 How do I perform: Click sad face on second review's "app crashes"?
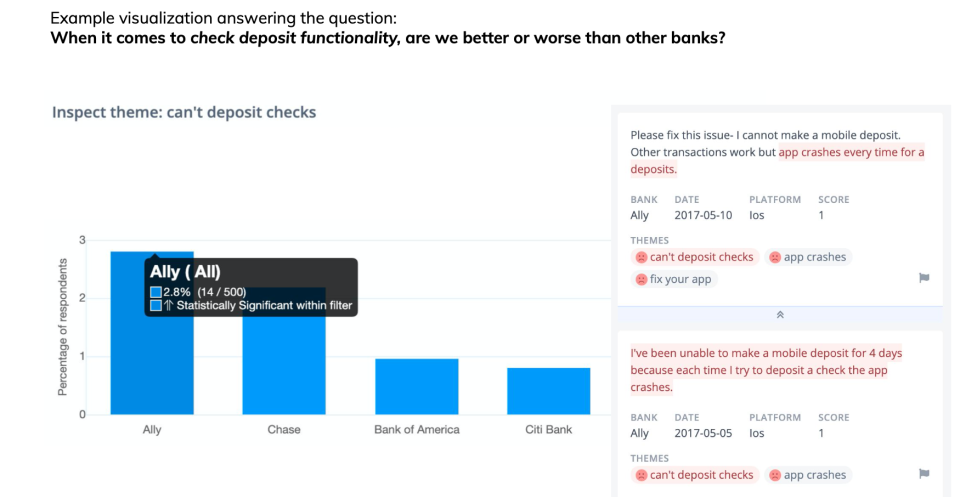[775, 475]
